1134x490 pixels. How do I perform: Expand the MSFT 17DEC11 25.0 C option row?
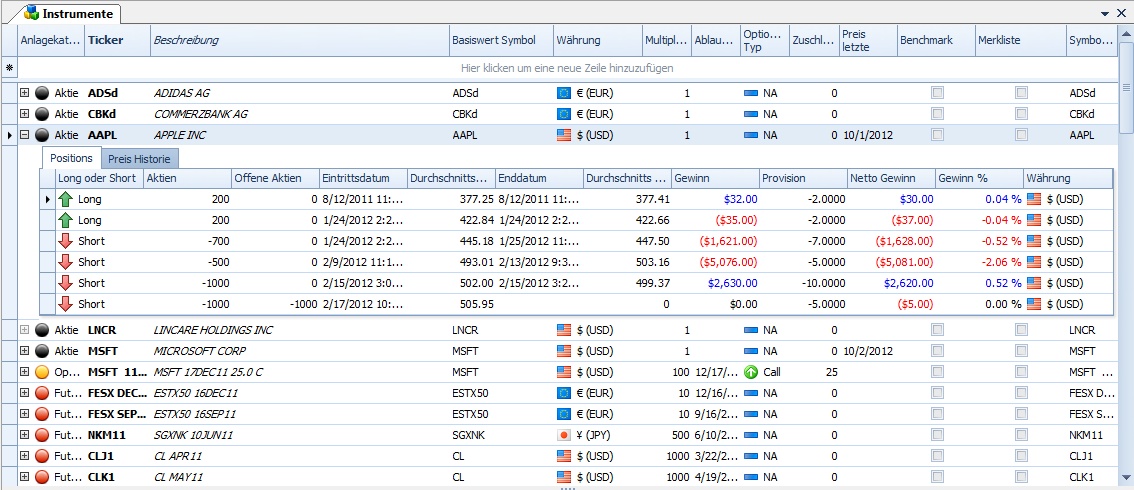(25, 372)
